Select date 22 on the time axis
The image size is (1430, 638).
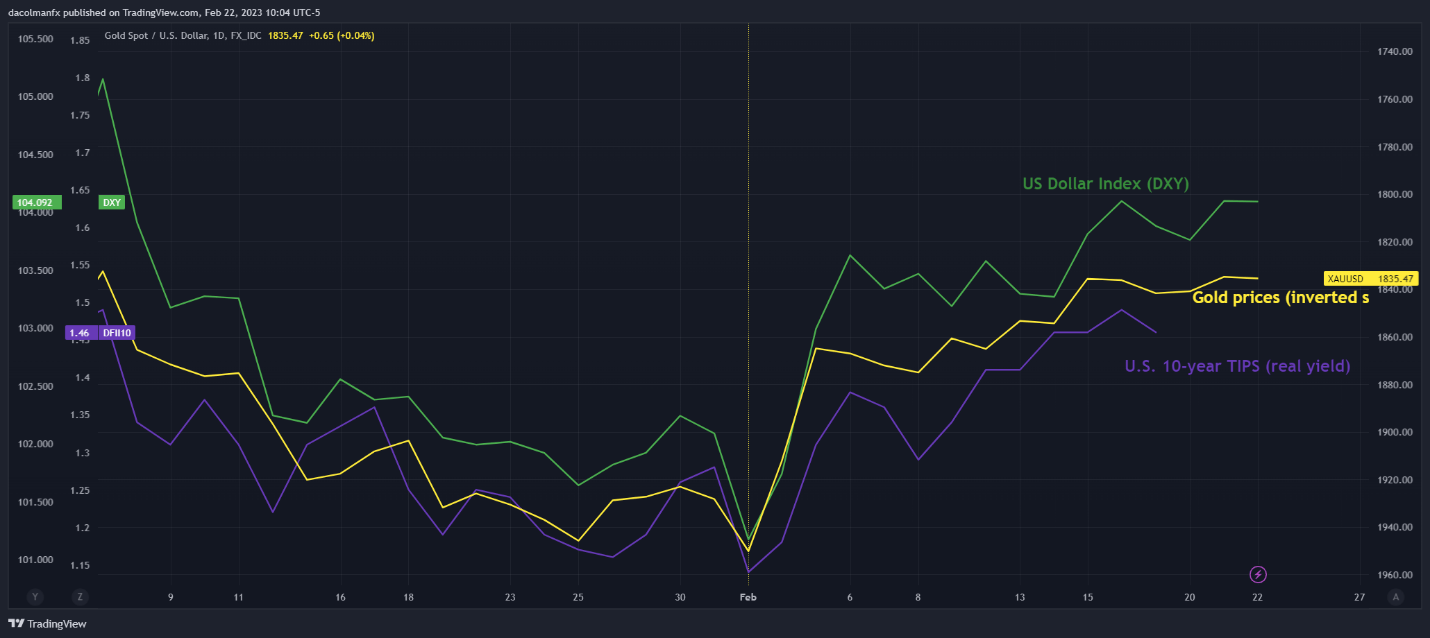click(x=1257, y=597)
